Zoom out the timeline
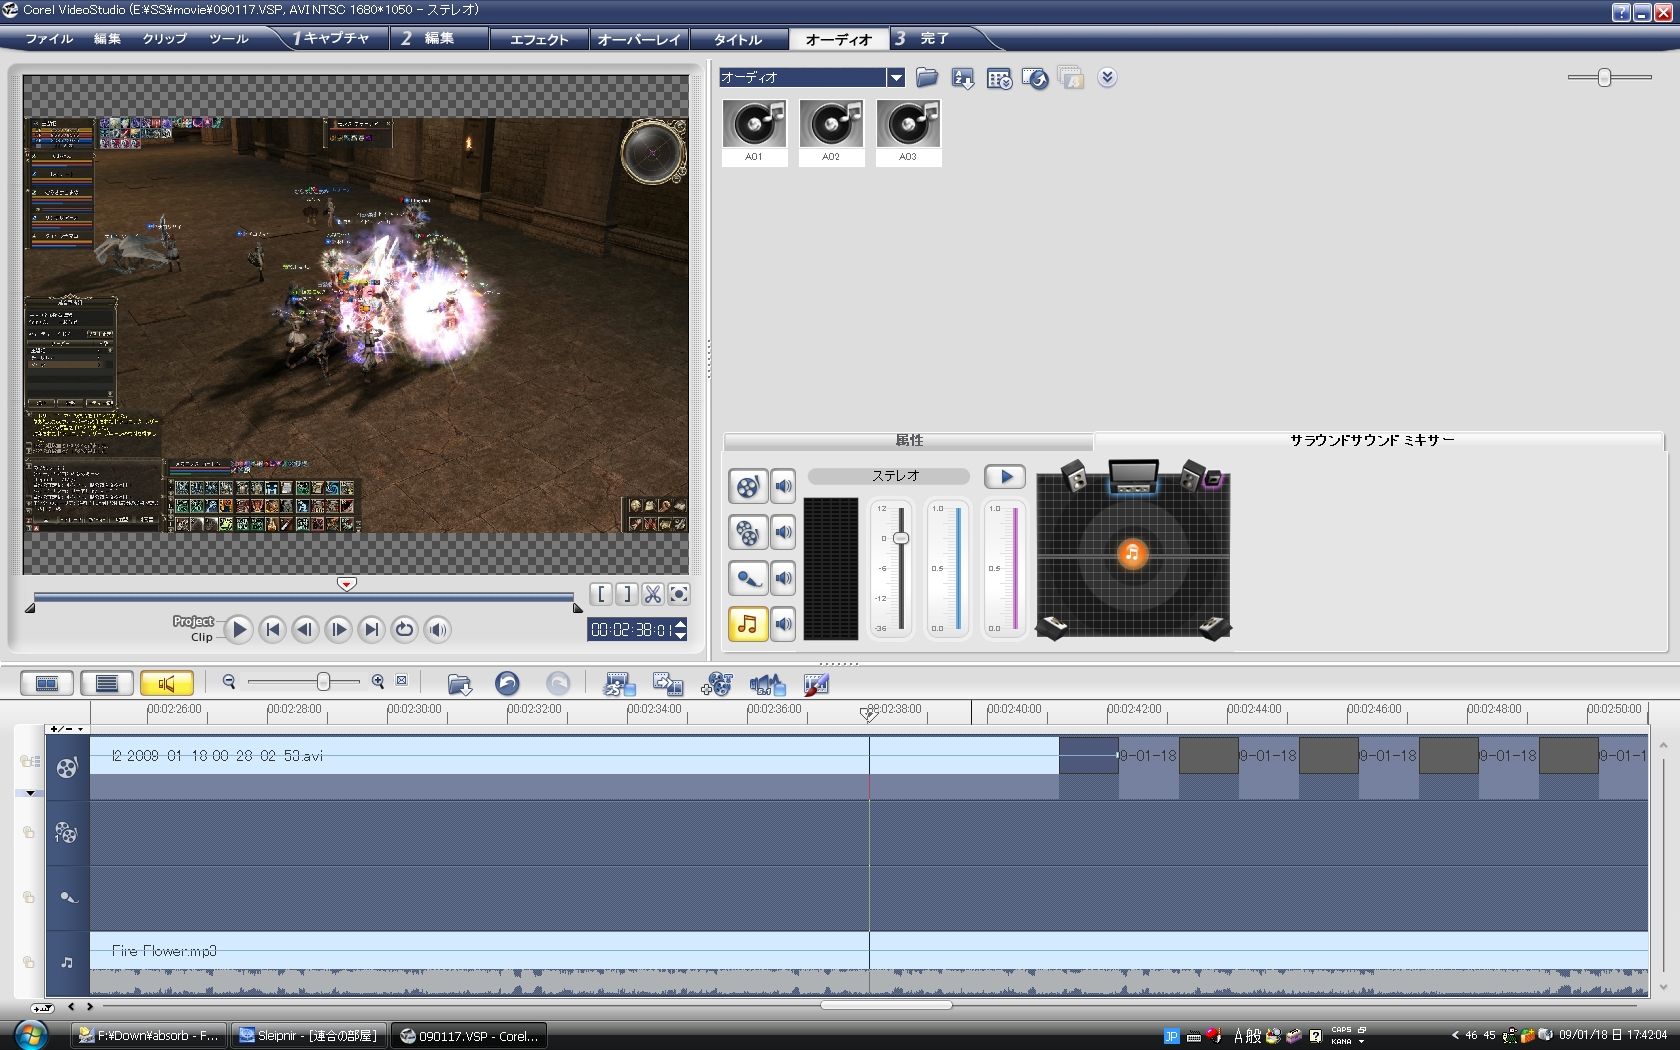The height and width of the screenshot is (1050, 1680). pos(229,681)
